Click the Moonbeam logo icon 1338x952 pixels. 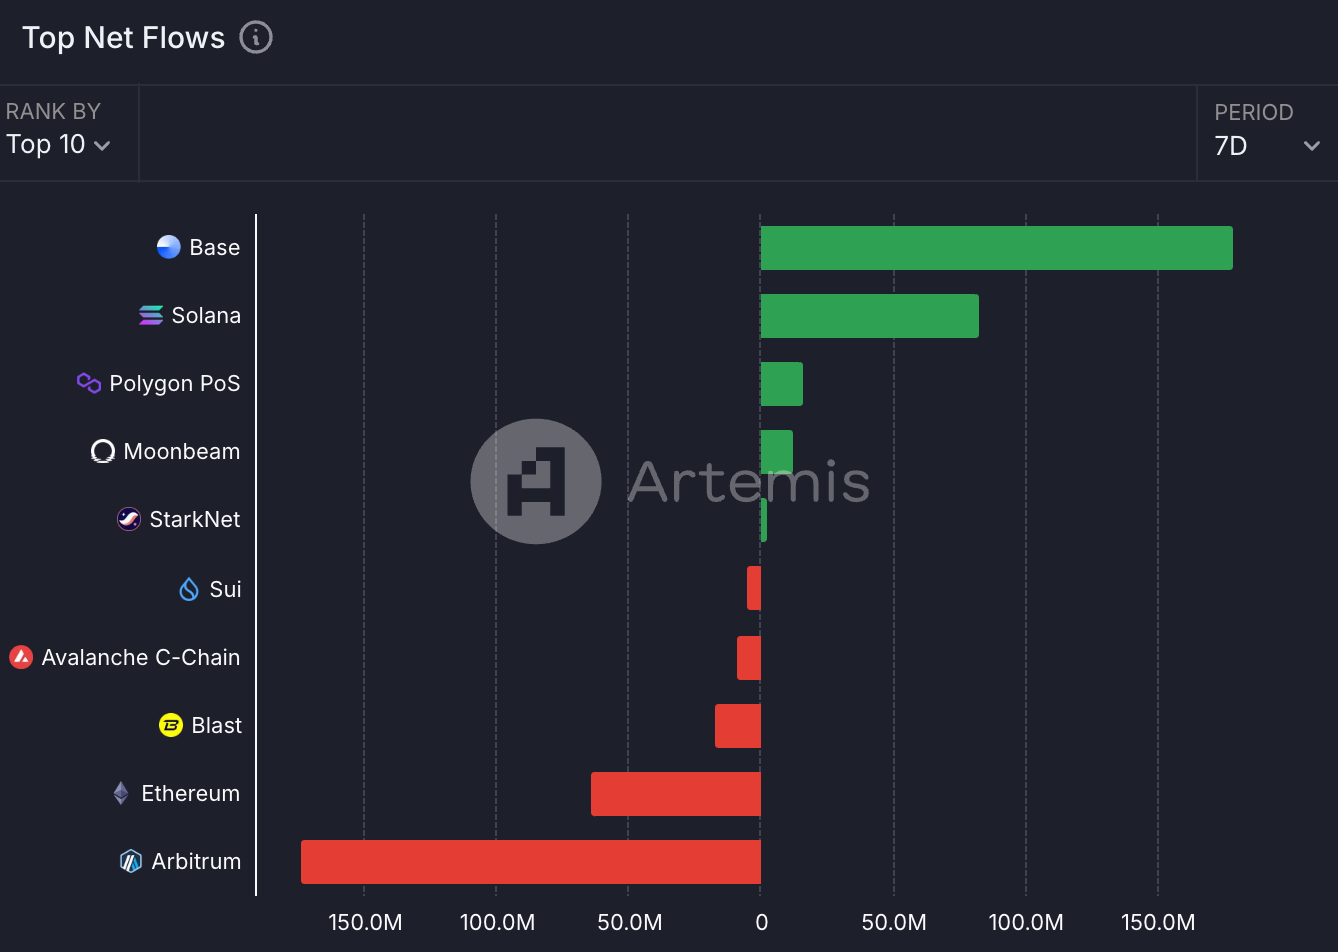pos(103,452)
